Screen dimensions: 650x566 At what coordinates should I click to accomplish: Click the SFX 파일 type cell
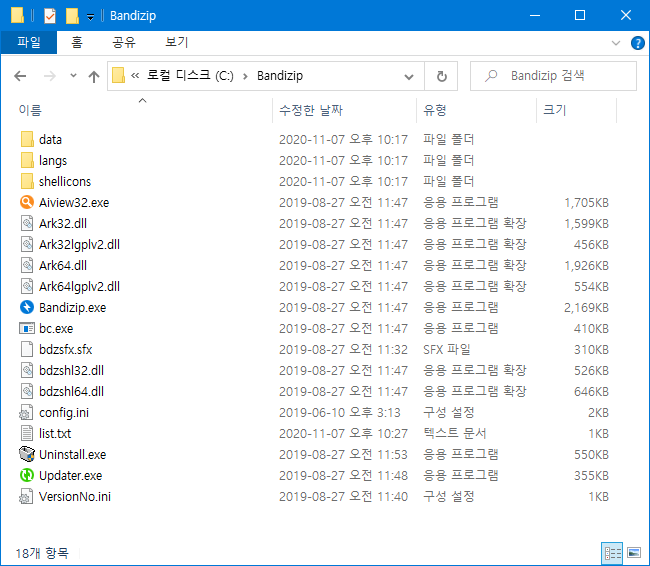pos(447,350)
